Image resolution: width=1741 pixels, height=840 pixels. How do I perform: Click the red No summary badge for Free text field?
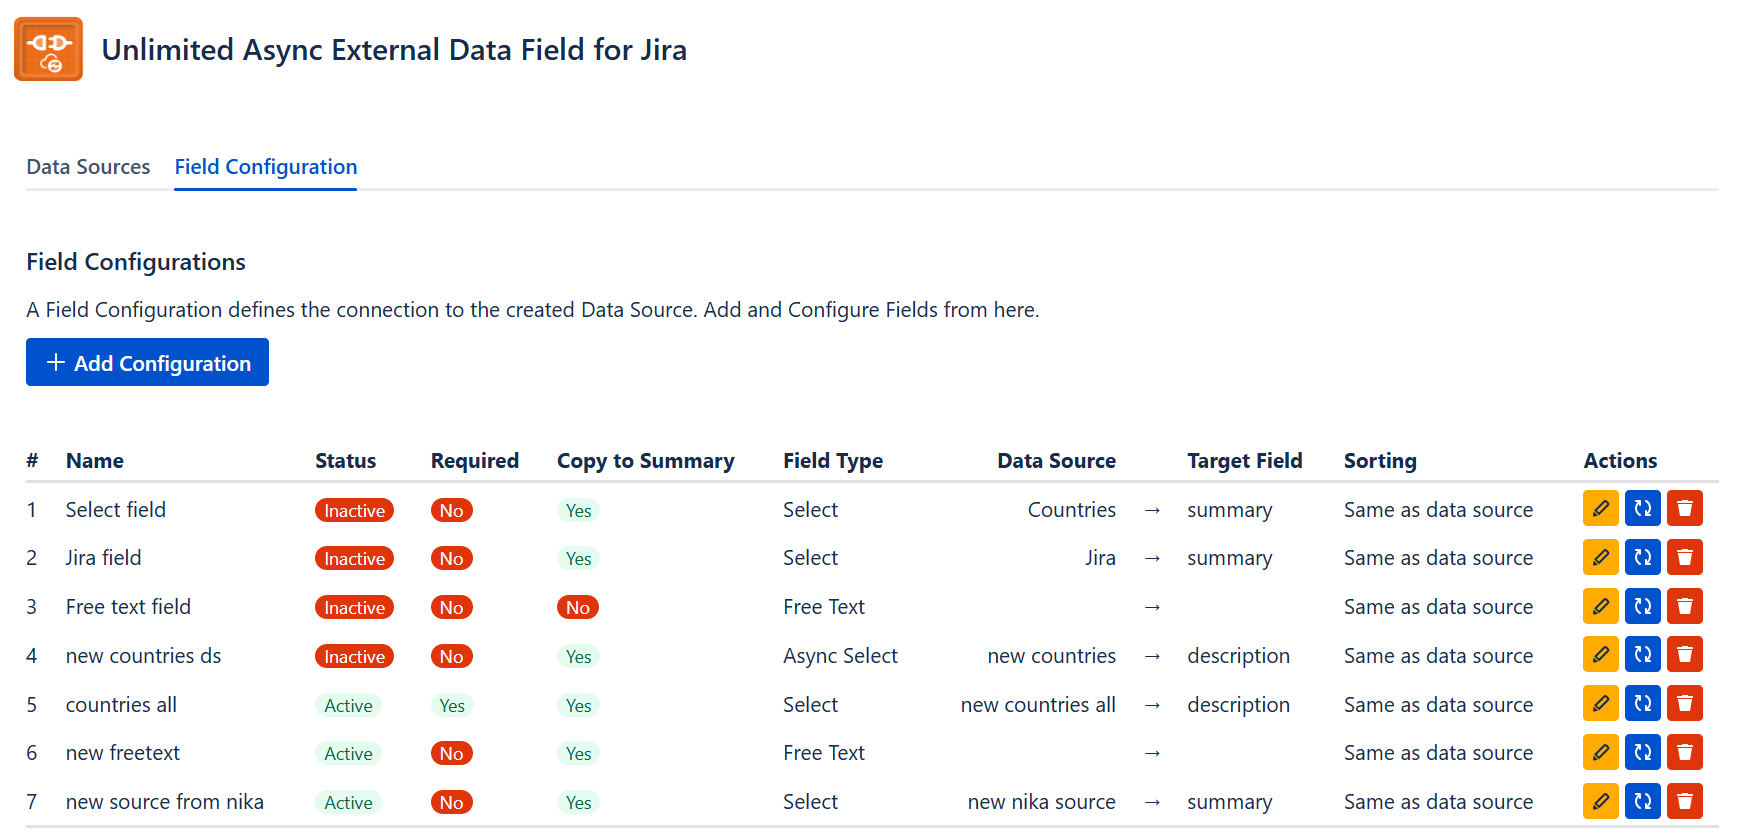coord(578,607)
